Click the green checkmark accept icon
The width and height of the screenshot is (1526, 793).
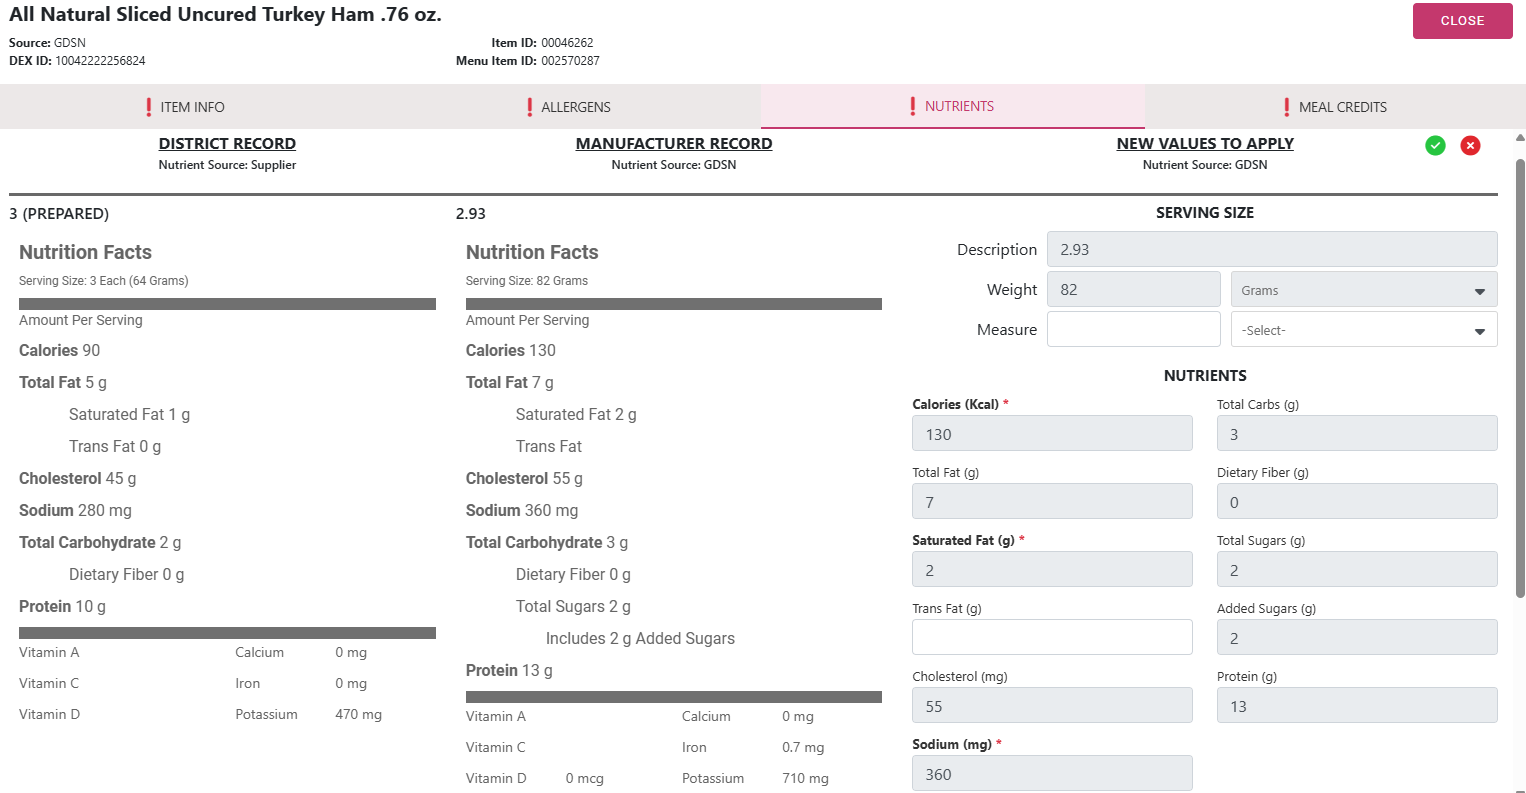point(1435,146)
